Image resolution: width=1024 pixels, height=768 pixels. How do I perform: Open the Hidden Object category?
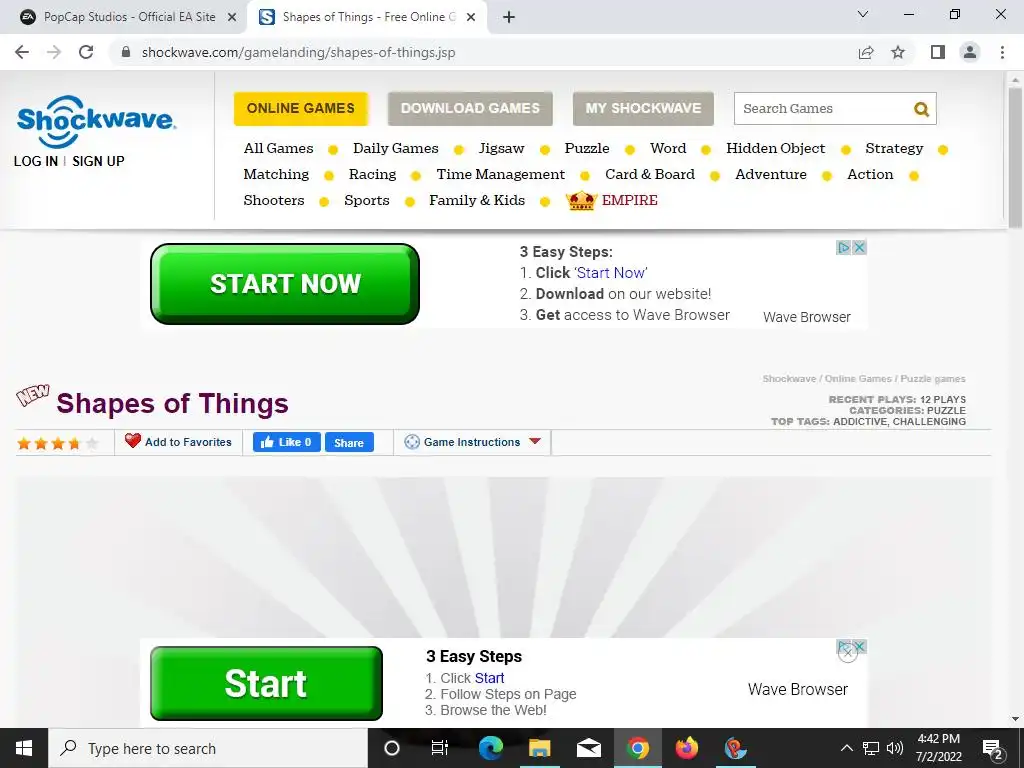(x=776, y=148)
